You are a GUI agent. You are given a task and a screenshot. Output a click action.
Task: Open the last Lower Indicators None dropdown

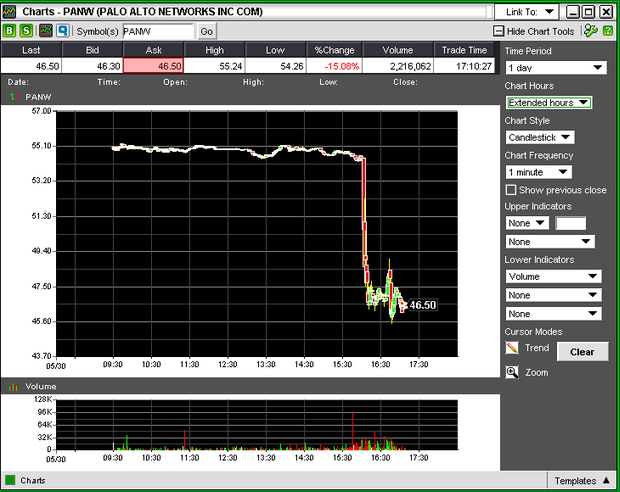pyautogui.click(x=554, y=314)
